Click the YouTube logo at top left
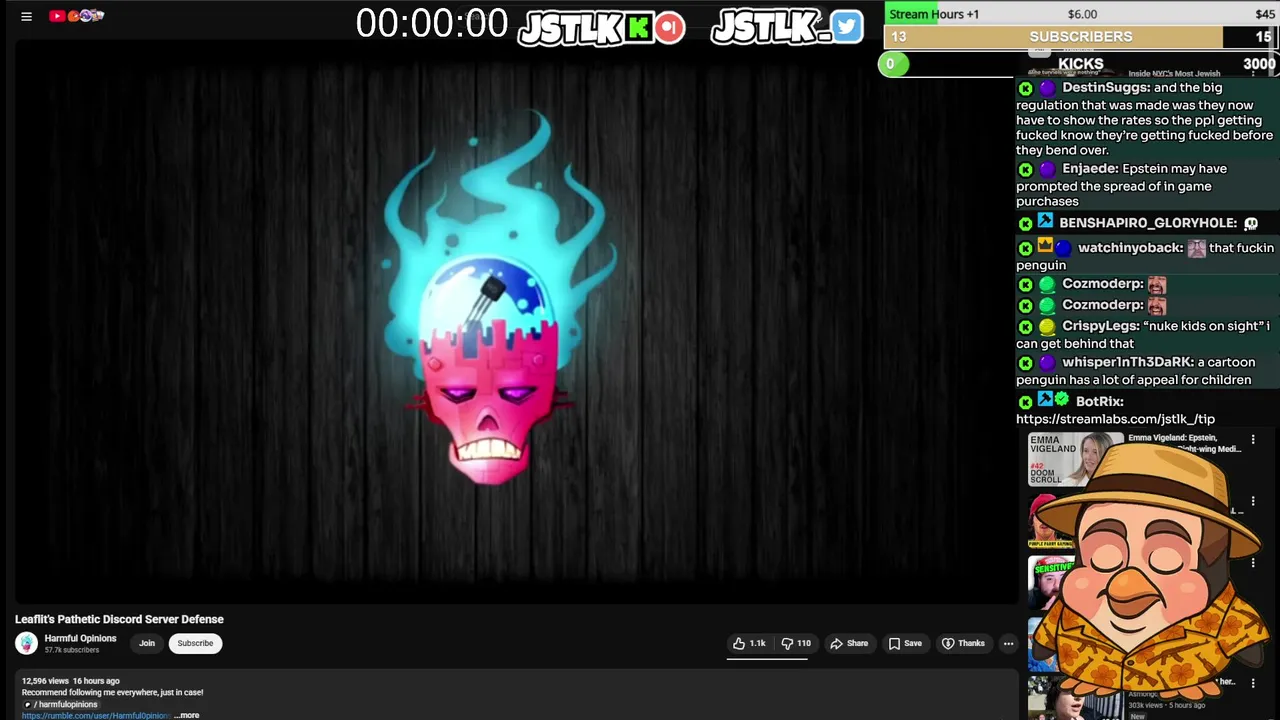 point(76,15)
